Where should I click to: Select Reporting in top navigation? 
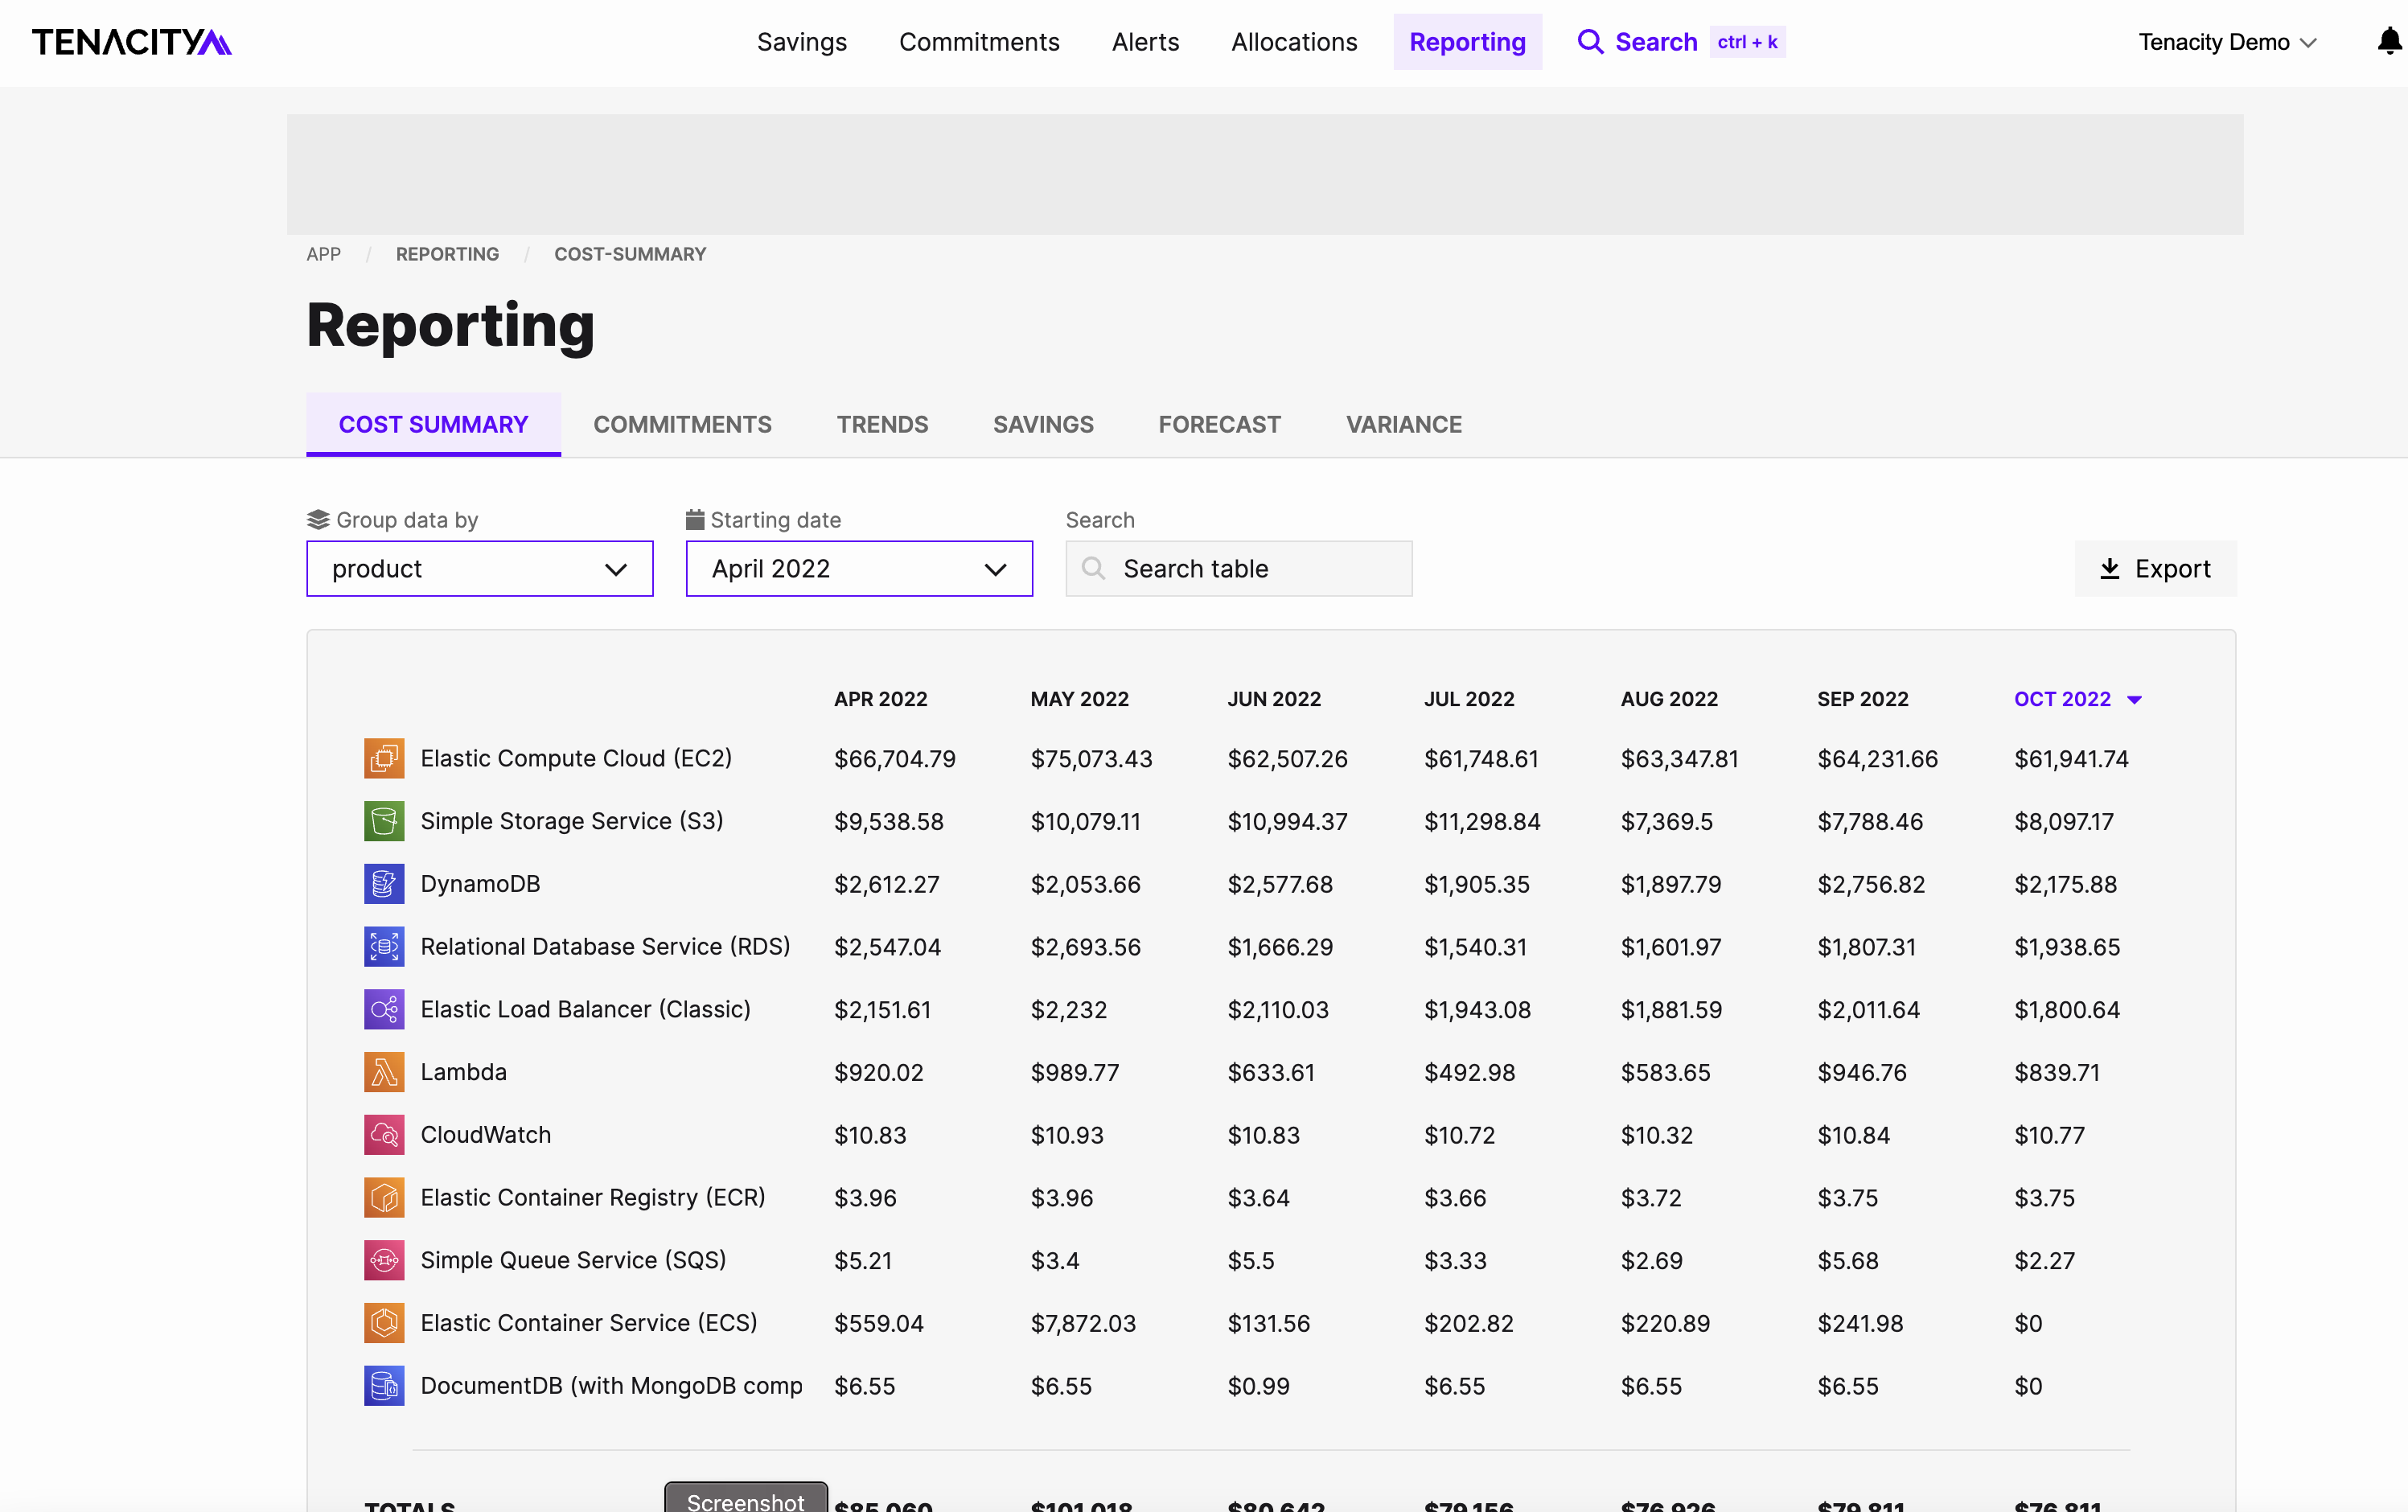[1467, 42]
